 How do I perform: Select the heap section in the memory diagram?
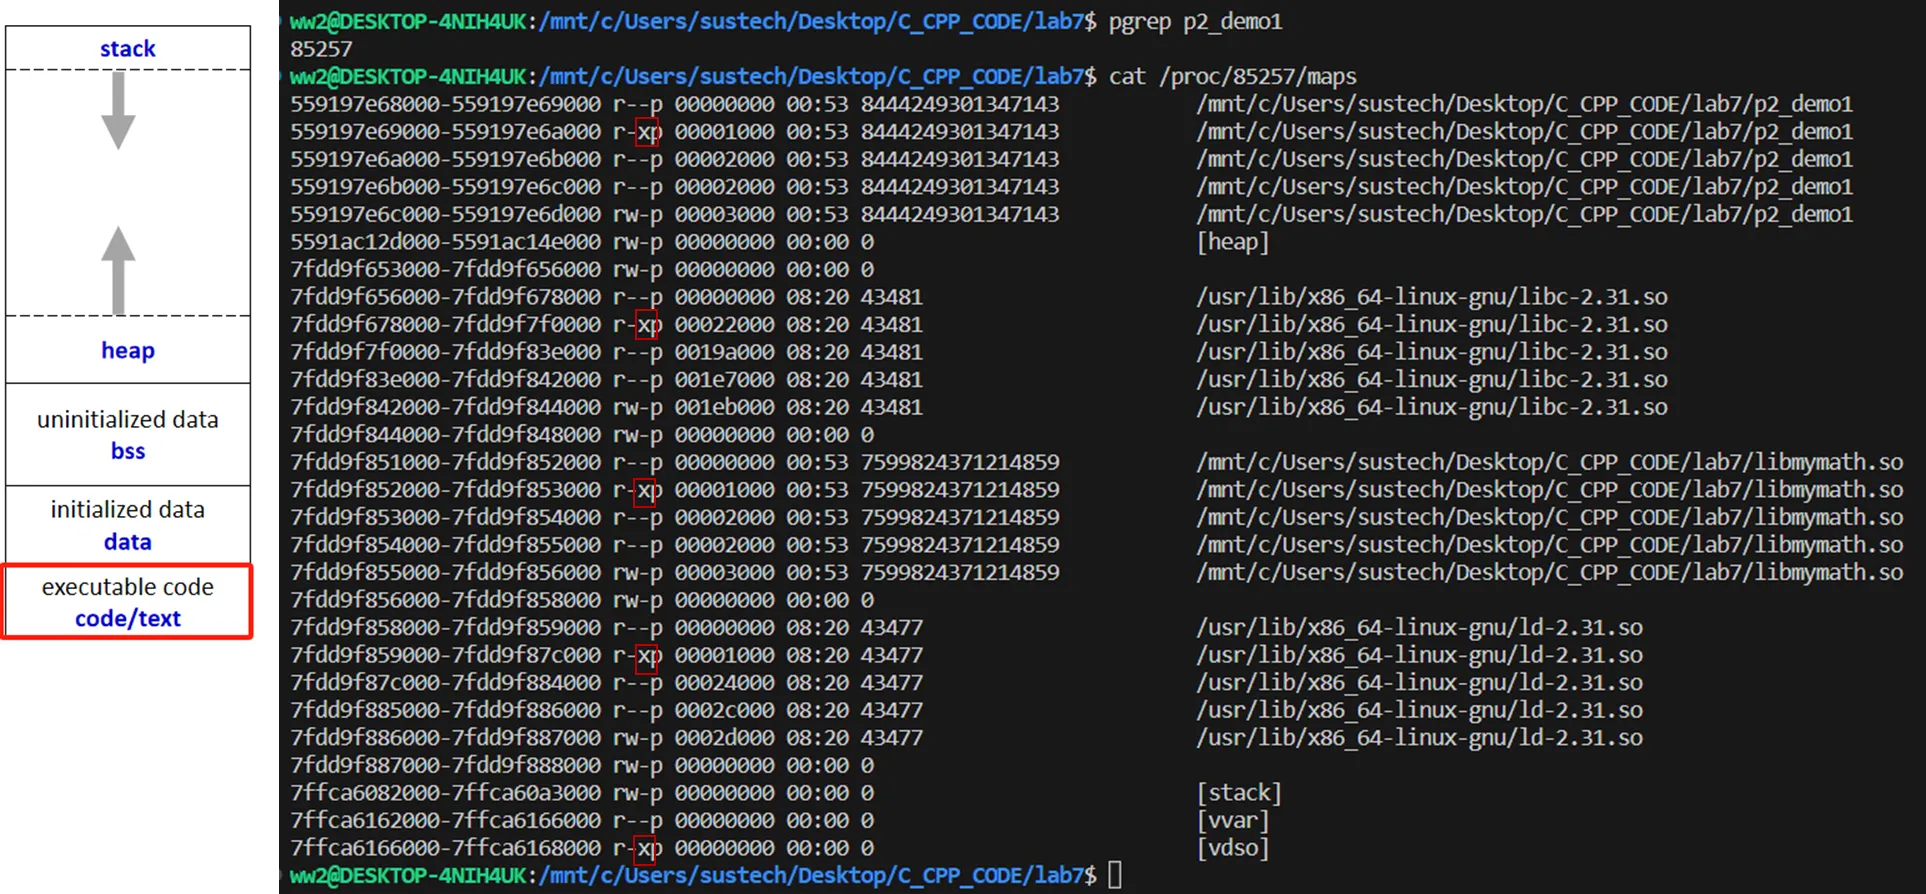[x=127, y=350]
